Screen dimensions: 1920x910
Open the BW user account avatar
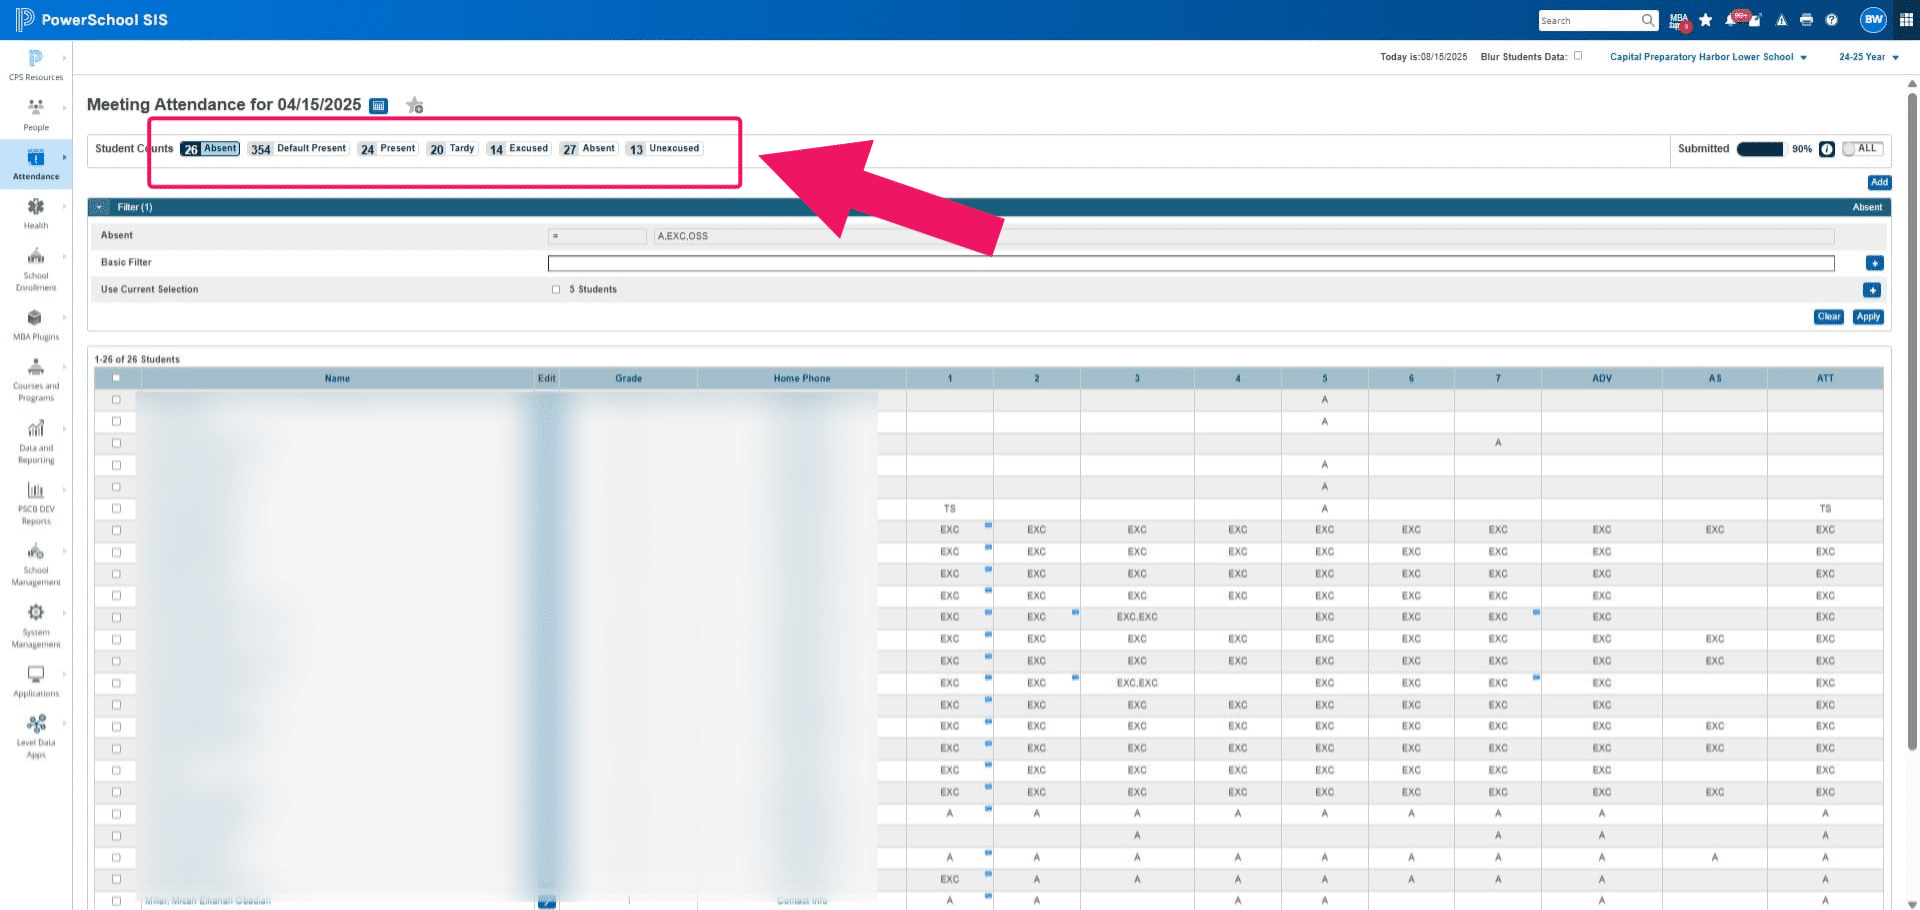[1873, 20]
